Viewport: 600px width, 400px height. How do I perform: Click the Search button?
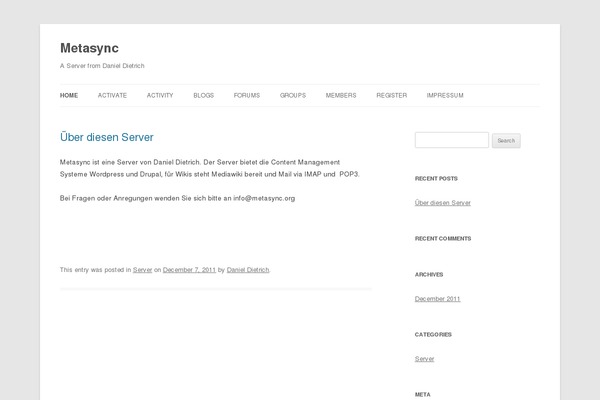click(506, 140)
